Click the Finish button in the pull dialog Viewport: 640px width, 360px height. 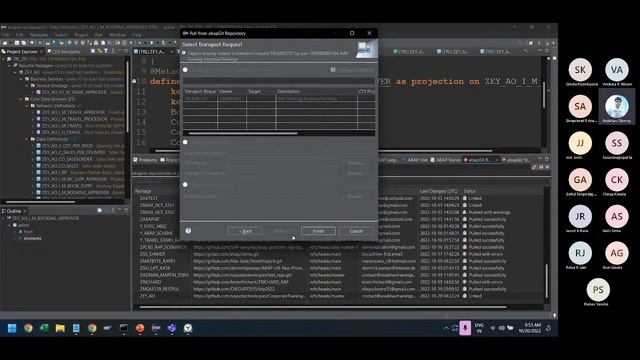point(318,231)
